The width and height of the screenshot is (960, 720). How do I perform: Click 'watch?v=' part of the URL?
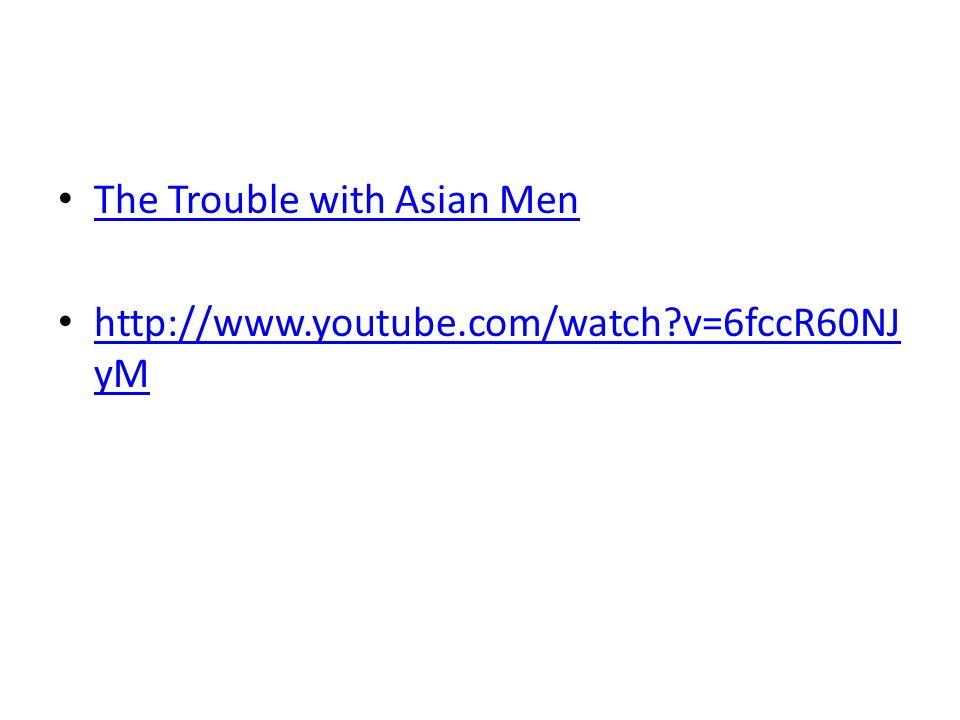641,323
